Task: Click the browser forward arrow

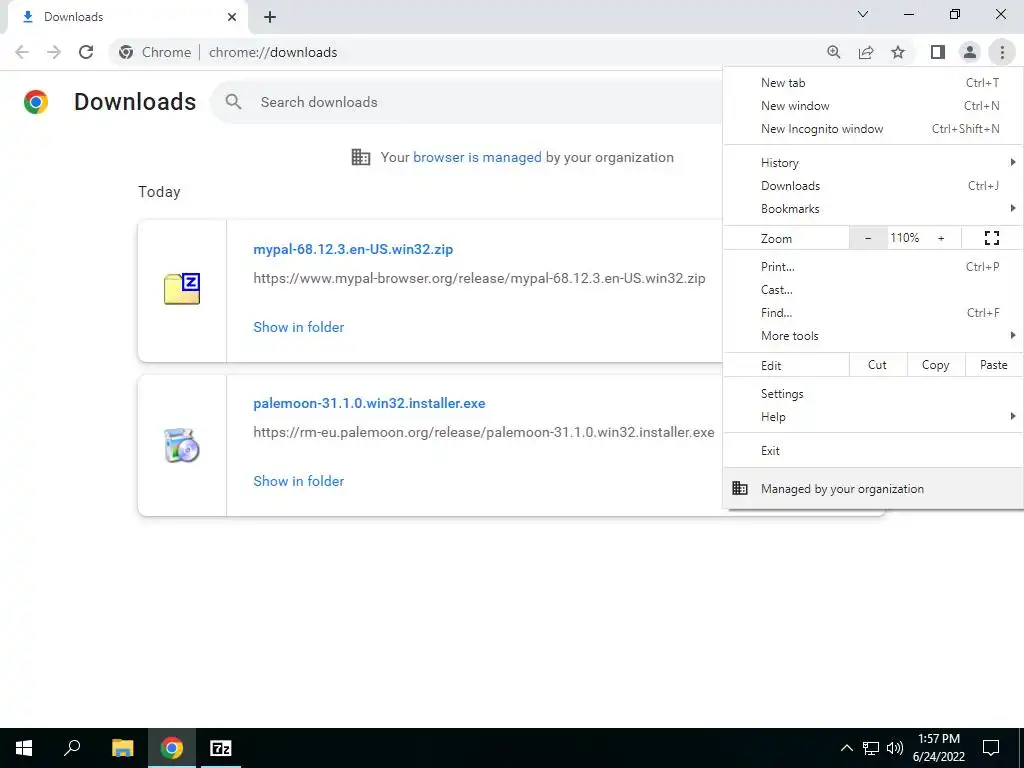Action: [x=54, y=52]
